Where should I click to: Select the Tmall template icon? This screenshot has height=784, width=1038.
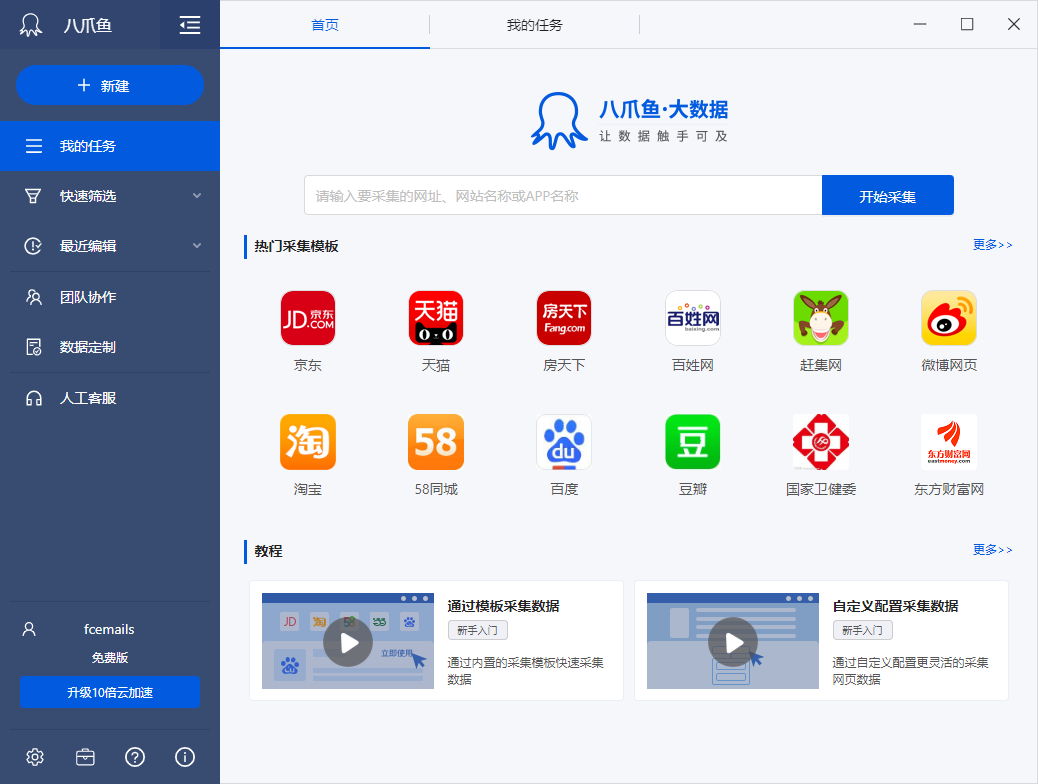point(435,318)
